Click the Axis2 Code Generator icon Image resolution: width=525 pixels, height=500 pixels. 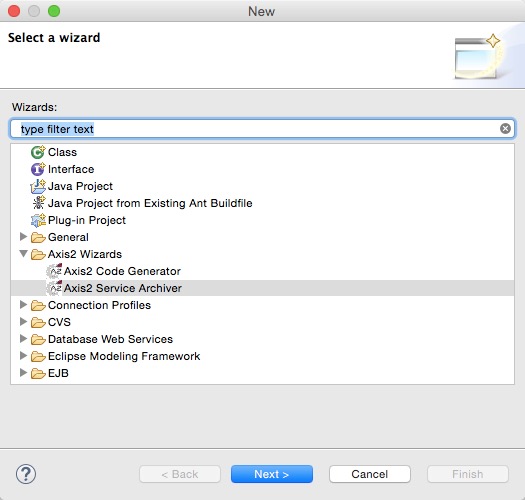click(54, 271)
